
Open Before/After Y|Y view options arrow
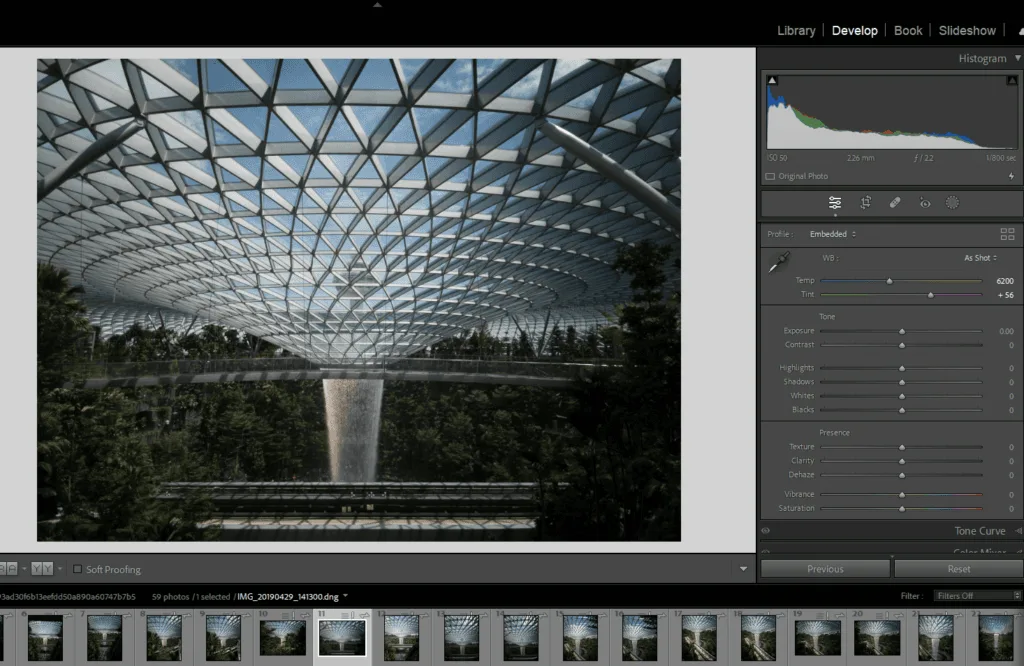pyautogui.click(x=60, y=569)
